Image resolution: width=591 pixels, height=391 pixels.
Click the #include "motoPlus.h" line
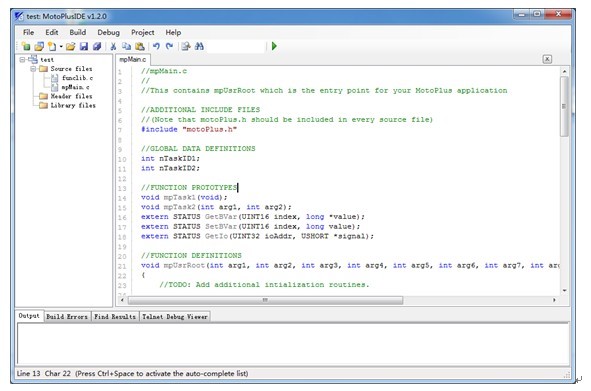pyautogui.click(x=189, y=129)
